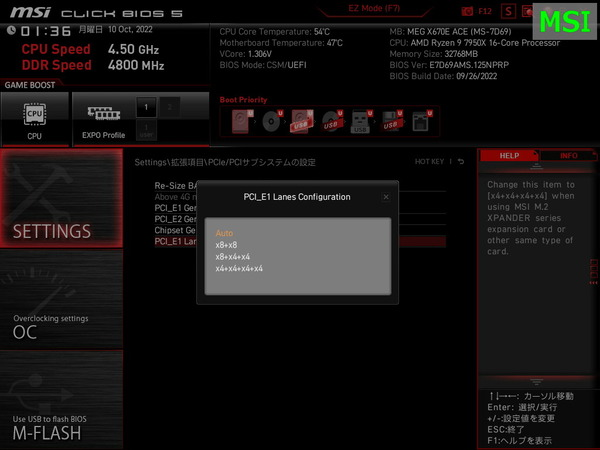
Task: Click the clock time display 01:36
Action: [46, 31]
